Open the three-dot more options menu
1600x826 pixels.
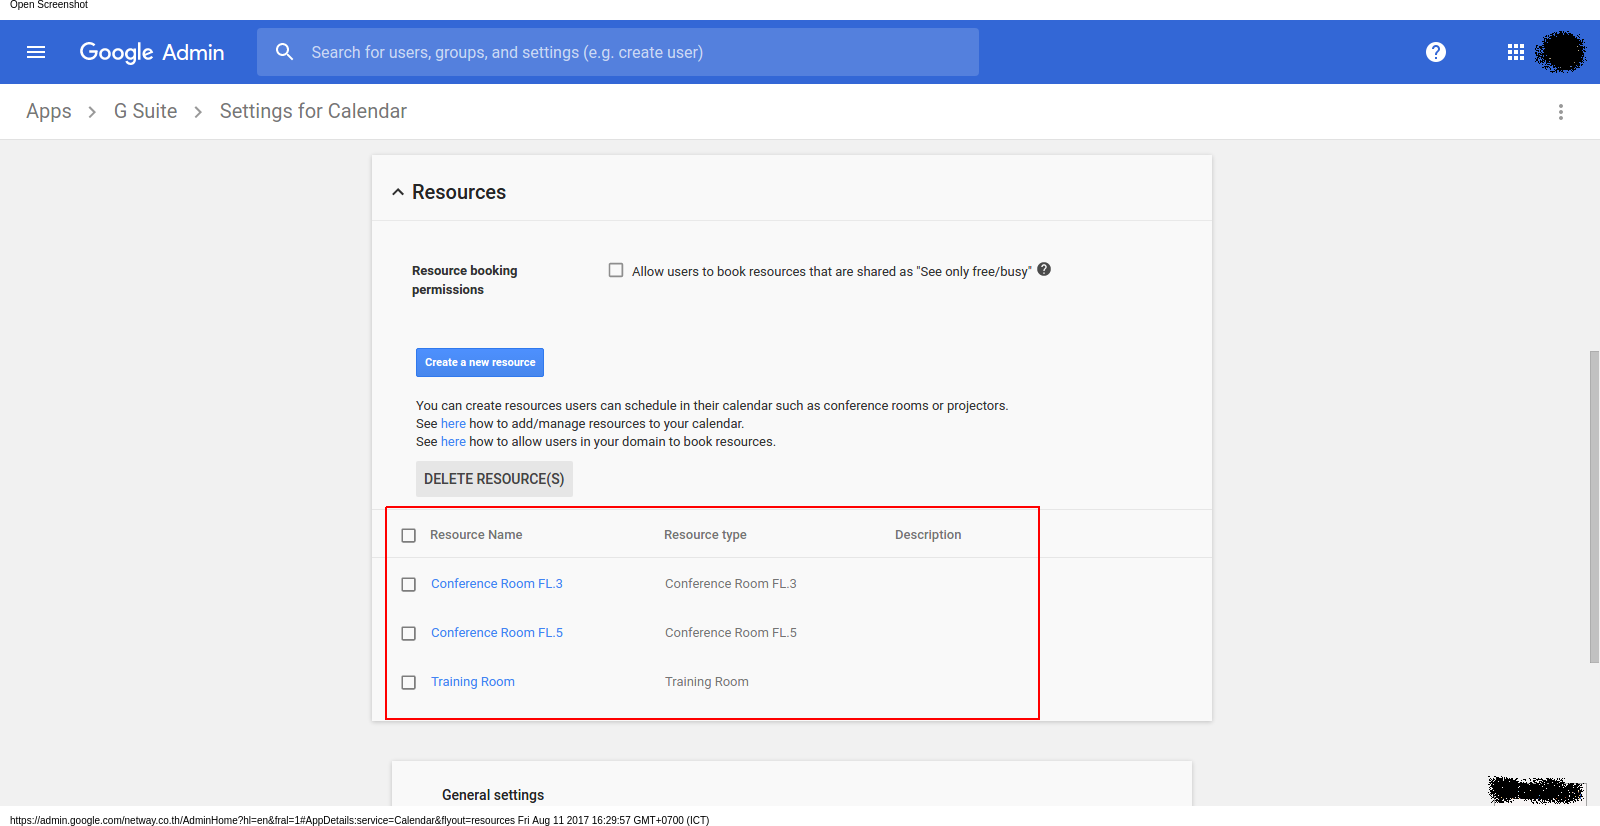click(1560, 112)
